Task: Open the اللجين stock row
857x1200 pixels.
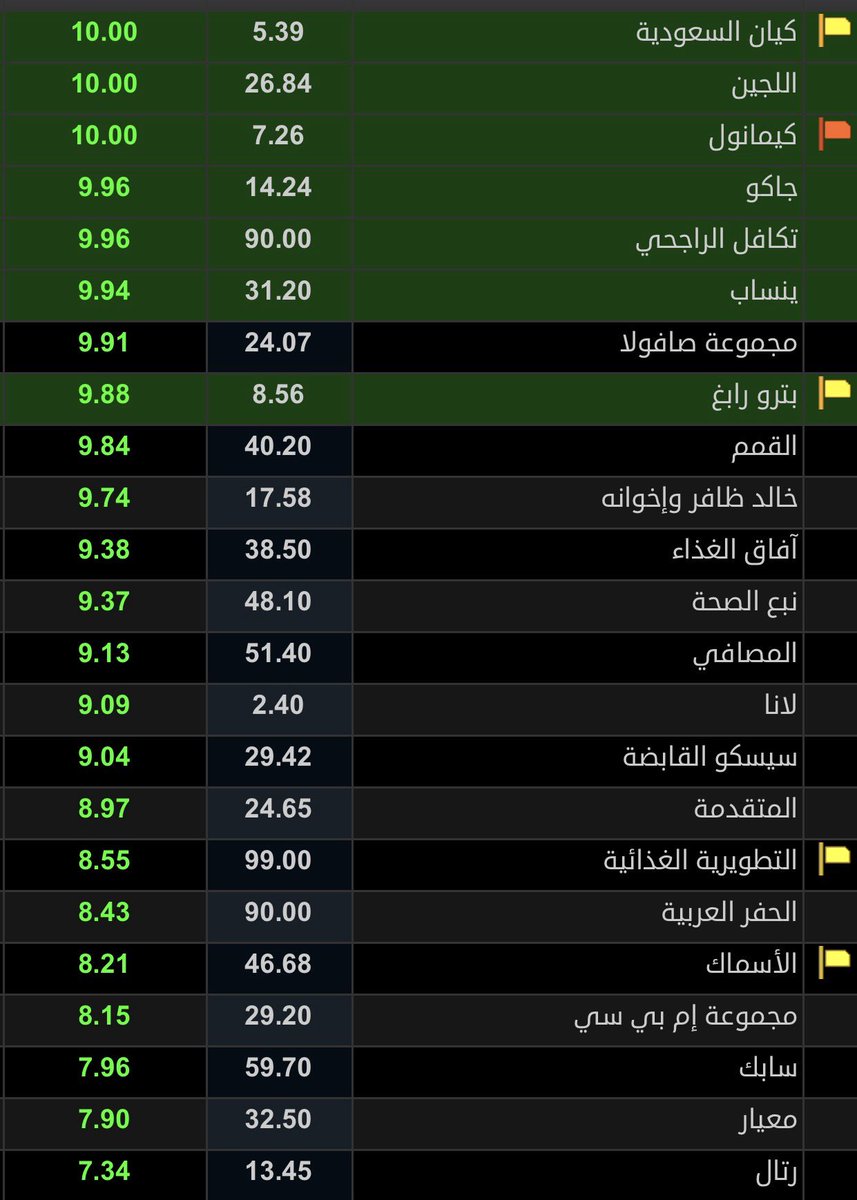Action: point(760,83)
